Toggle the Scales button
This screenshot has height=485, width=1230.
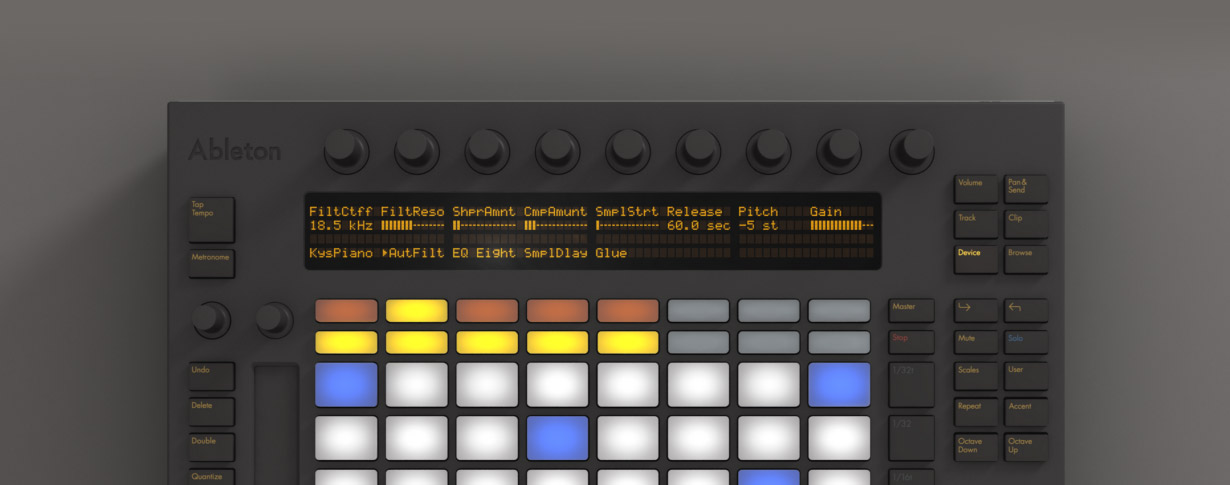[x=976, y=376]
